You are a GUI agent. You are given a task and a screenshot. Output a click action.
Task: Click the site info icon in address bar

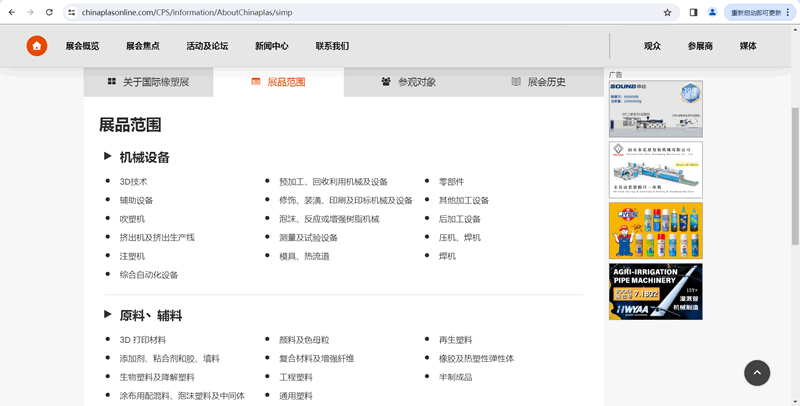[71, 13]
